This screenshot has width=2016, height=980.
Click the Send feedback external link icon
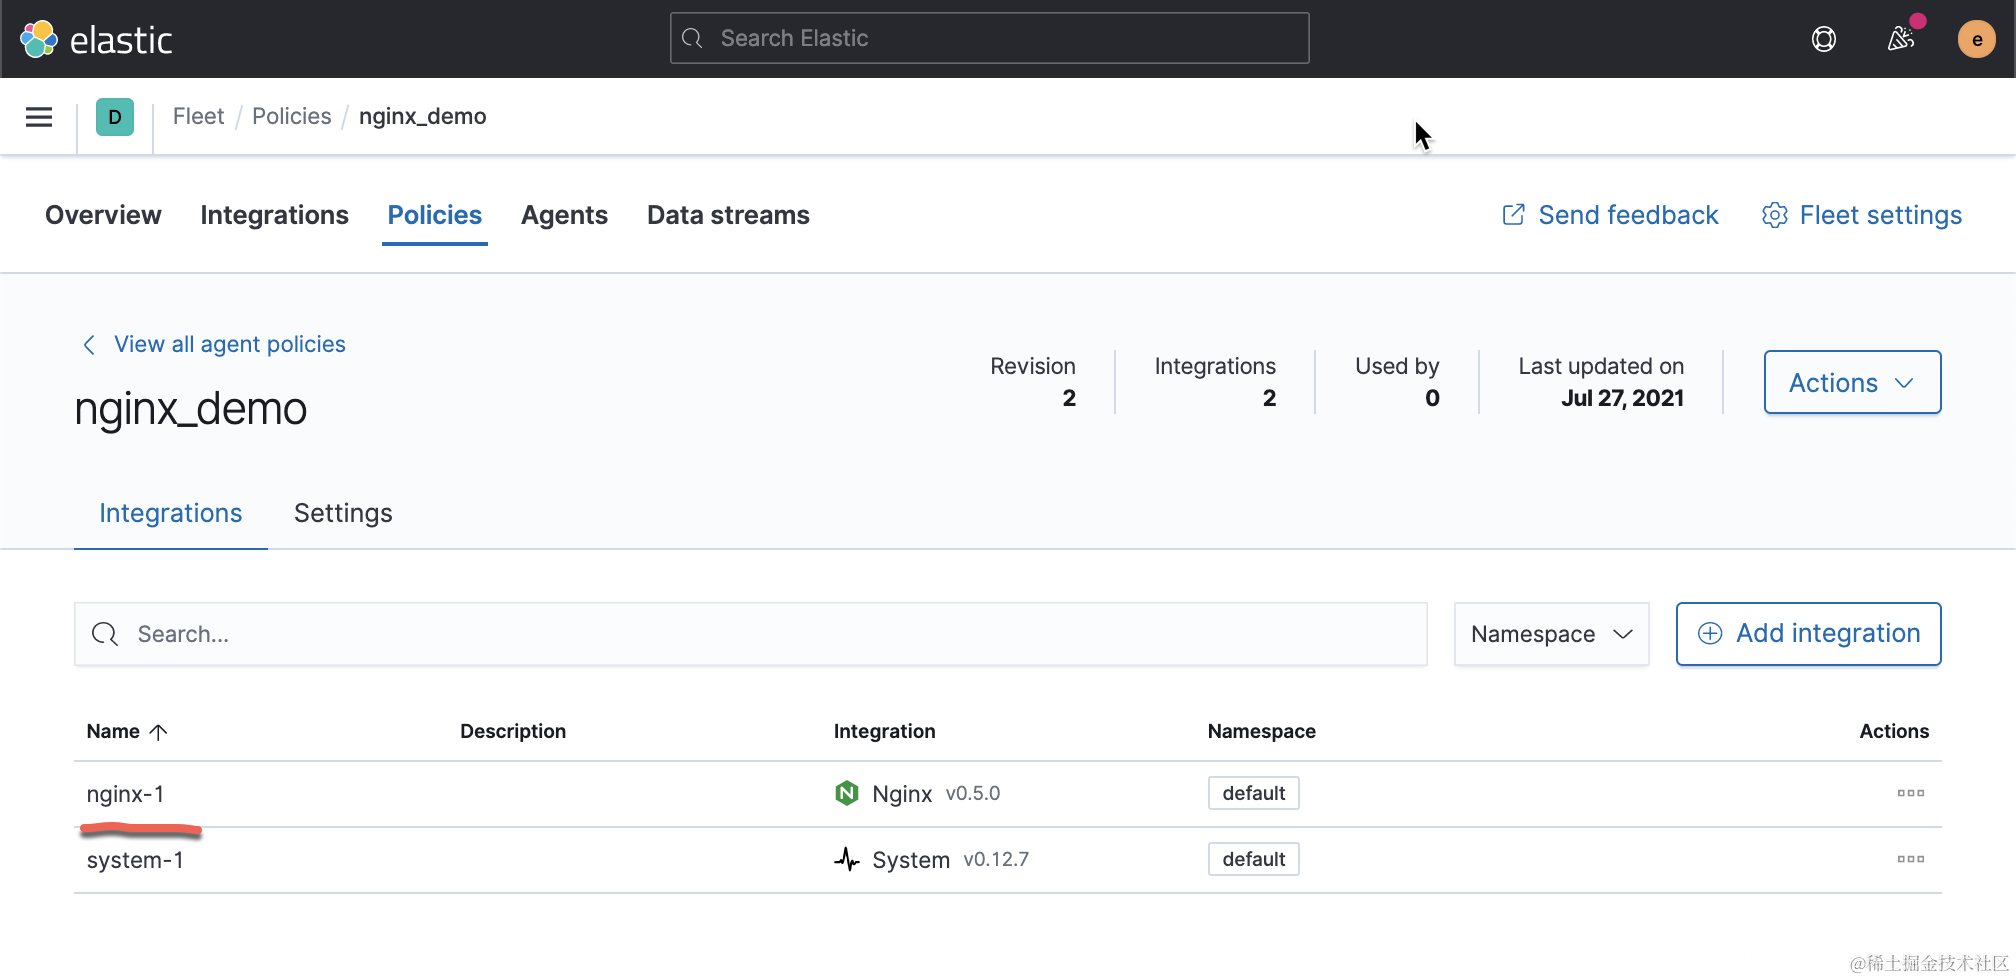tap(1514, 215)
